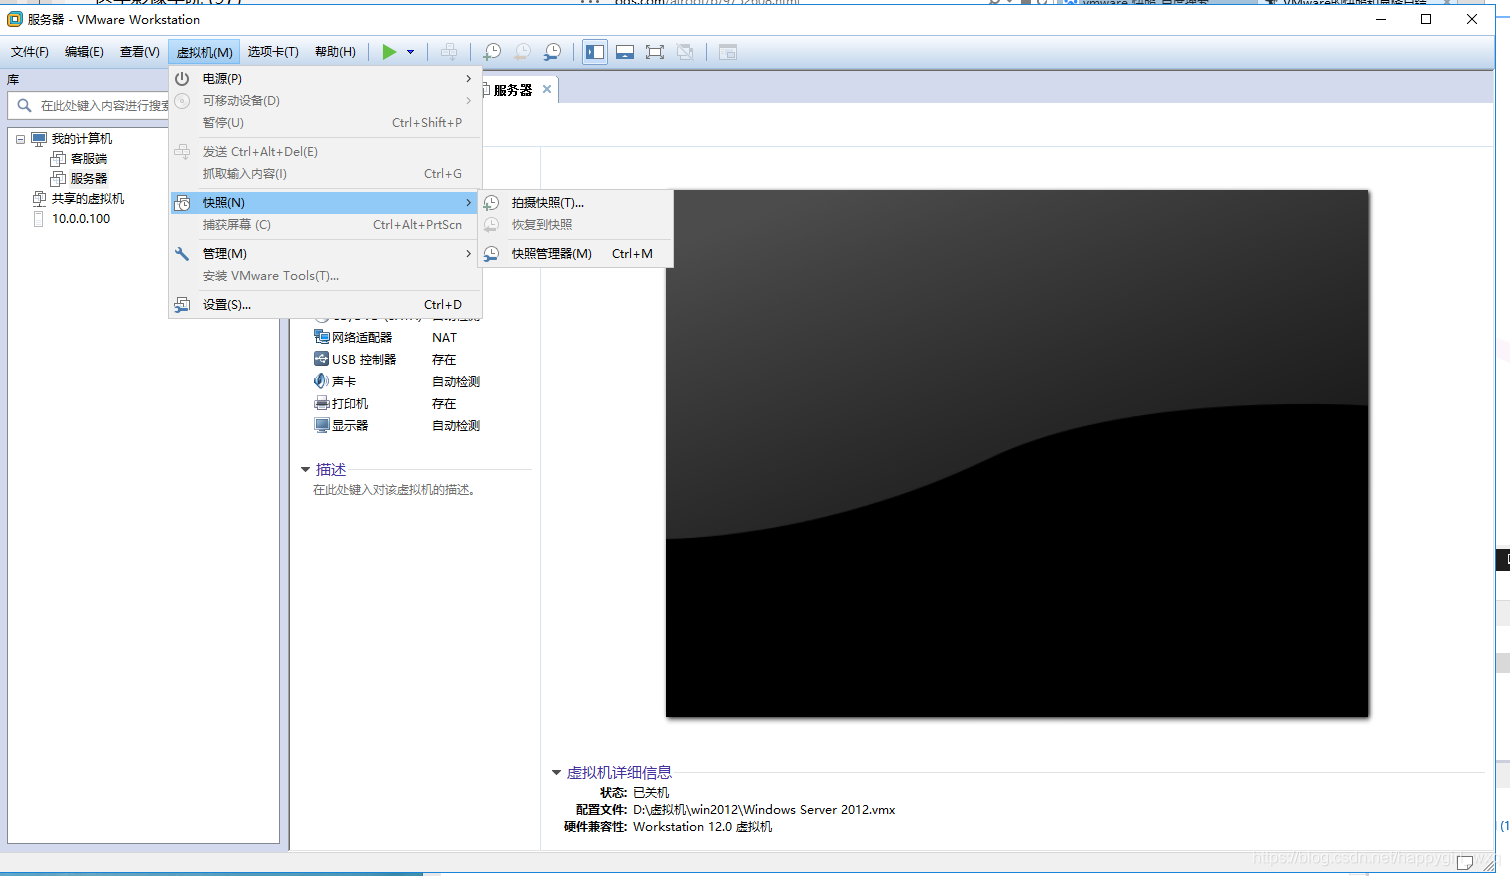The height and width of the screenshot is (876, 1510).
Task: Collapse the 我的计算机 tree node
Action: click(20, 139)
